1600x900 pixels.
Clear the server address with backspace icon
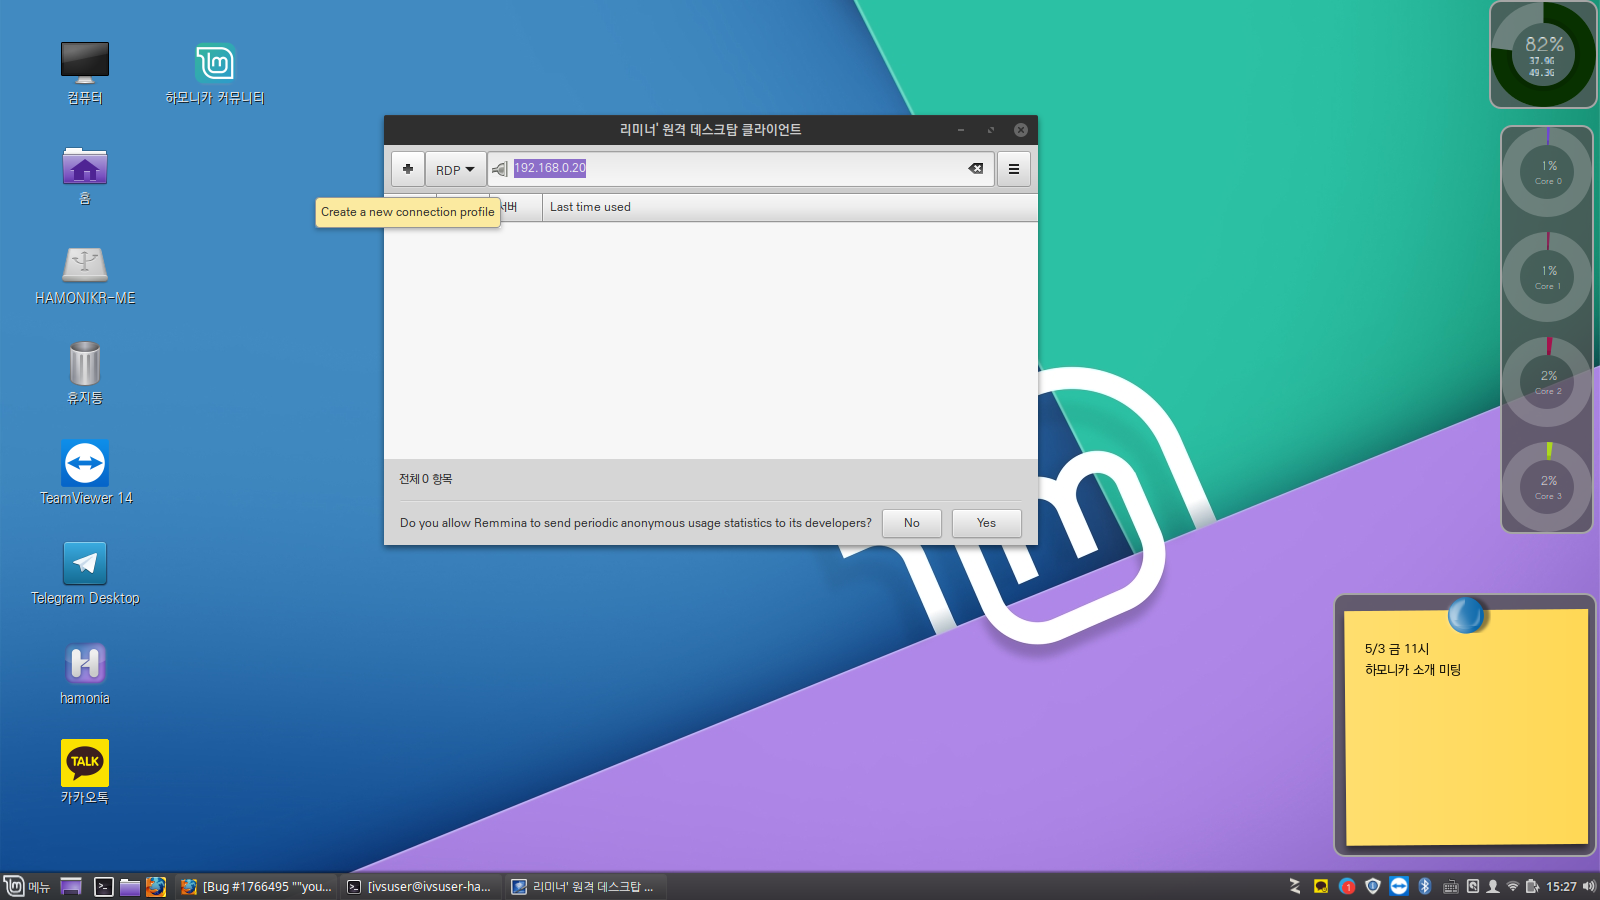pos(975,169)
